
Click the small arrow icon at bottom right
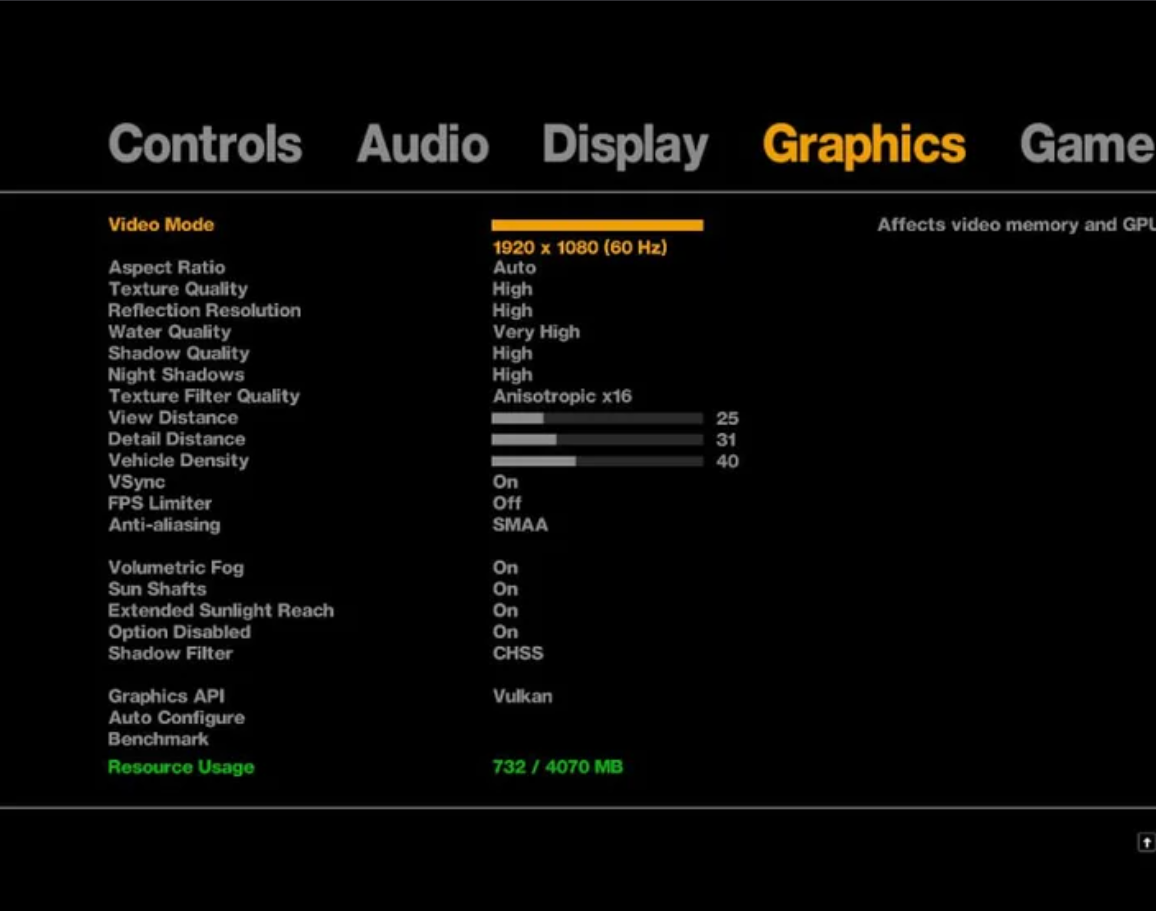click(x=1146, y=842)
